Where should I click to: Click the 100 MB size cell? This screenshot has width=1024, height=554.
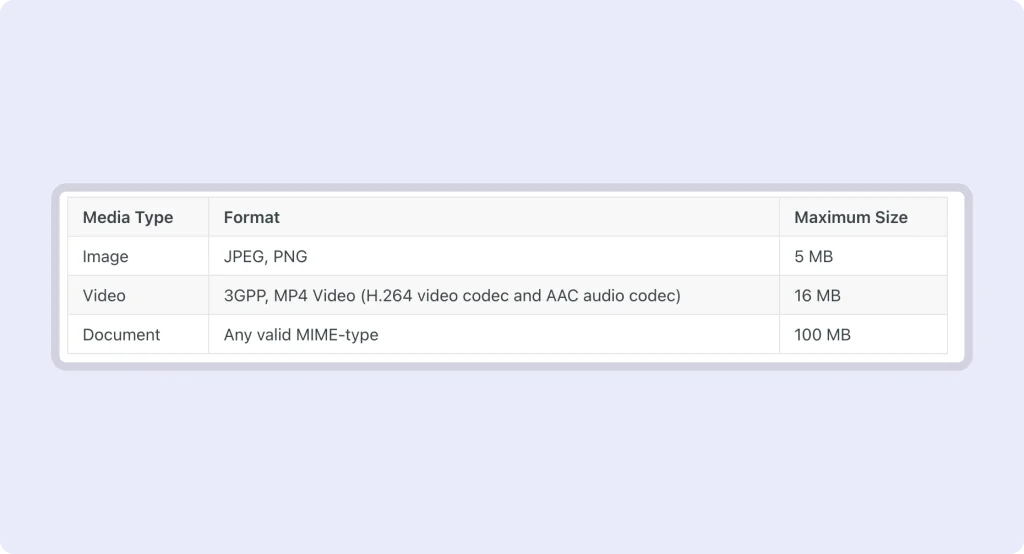click(x=822, y=334)
